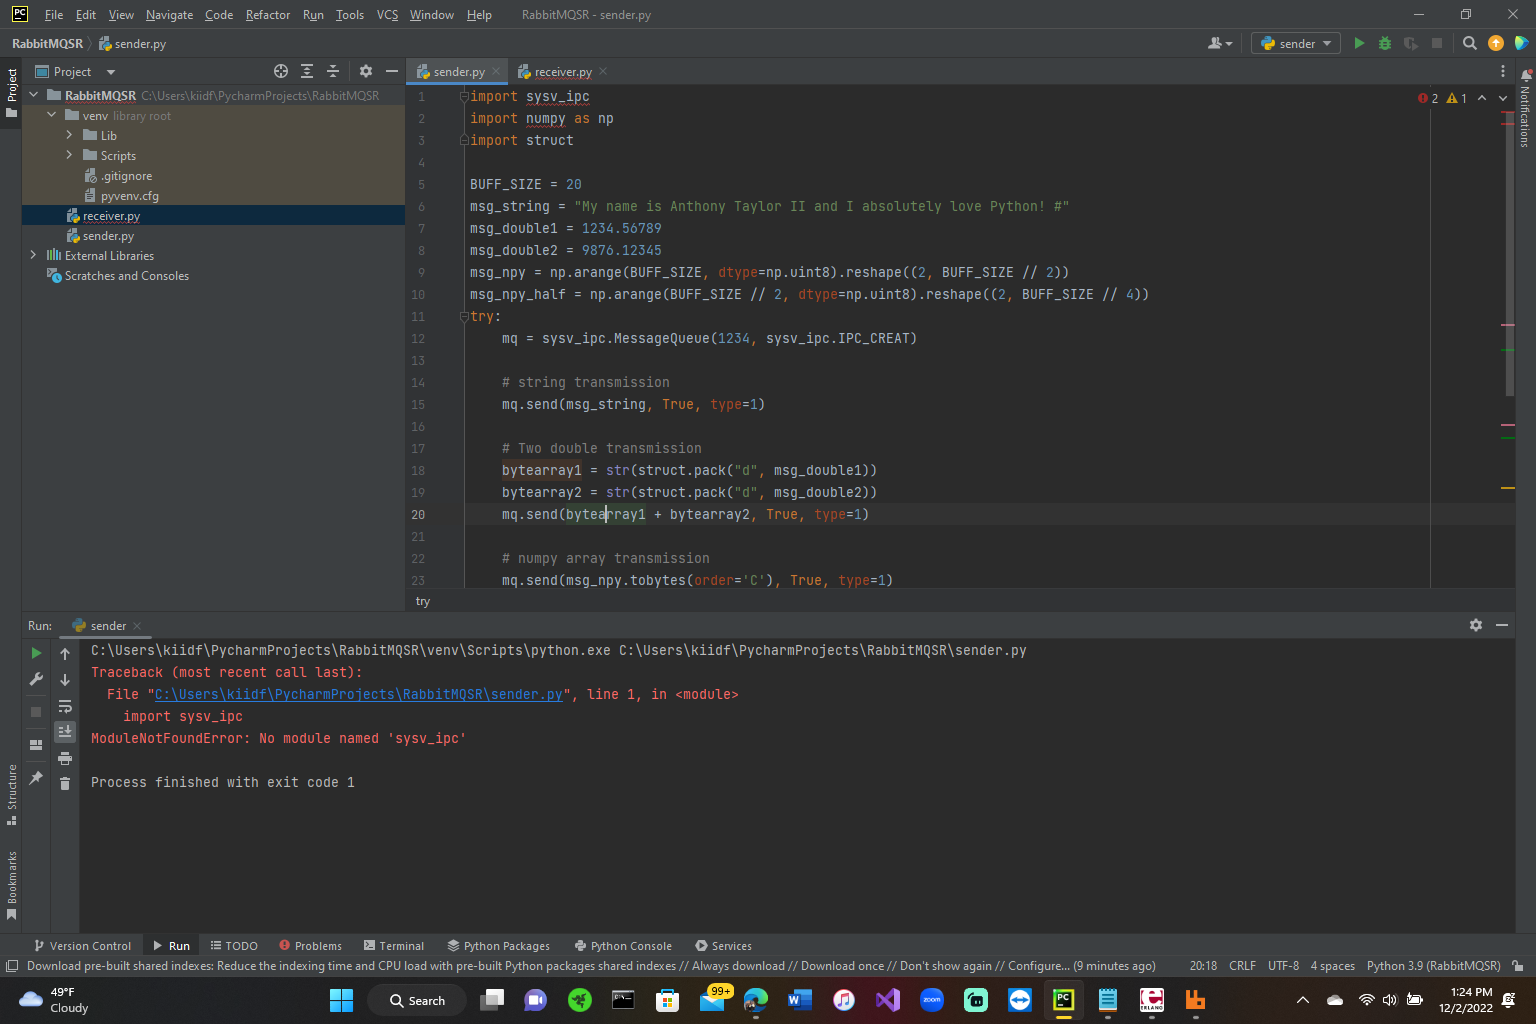This screenshot has width=1536, height=1024.
Task: Open Search Everywhere magnifier in top toolbar
Action: tap(1469, 43)
